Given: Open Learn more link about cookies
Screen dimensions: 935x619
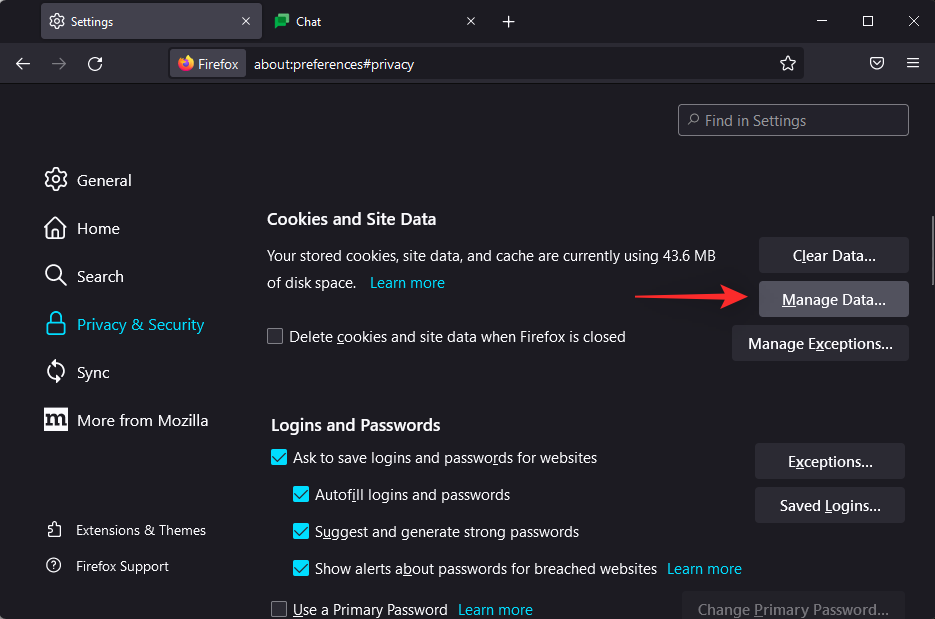Looking at the screenshot, I should (407, 283).
